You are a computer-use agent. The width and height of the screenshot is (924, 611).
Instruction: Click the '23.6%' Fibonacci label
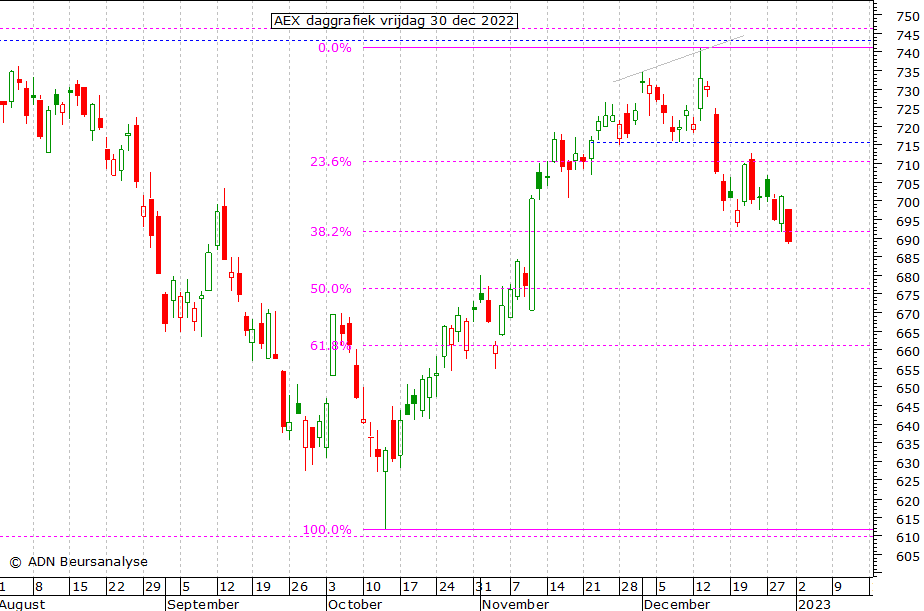[331, 161]
